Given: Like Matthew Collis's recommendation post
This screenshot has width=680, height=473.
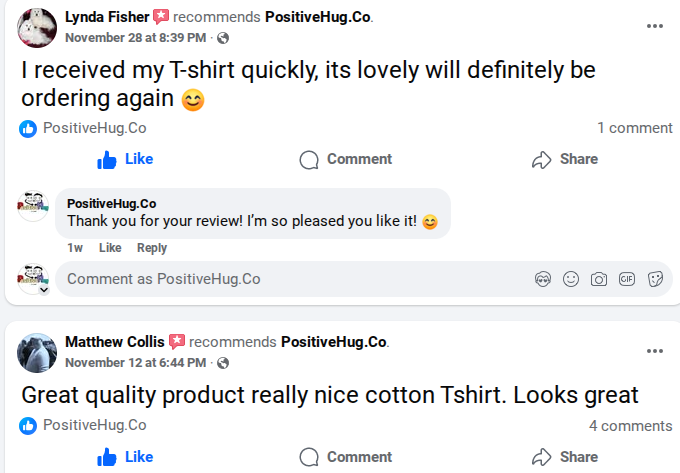Looking at the screenshot, I should tap(125, 457).
